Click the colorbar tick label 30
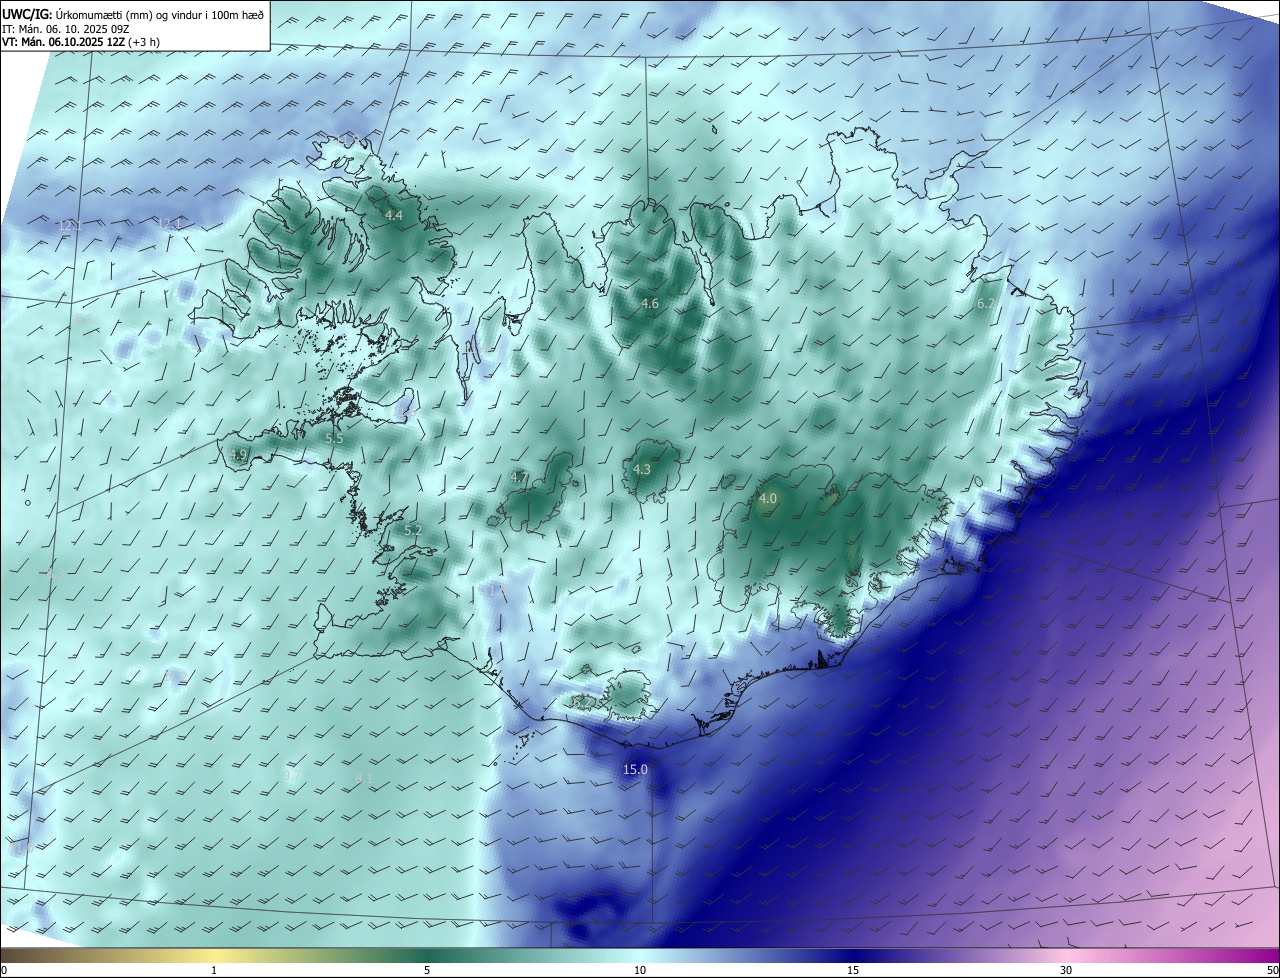The height and width of the screenshot is (978, 1280). point(1066,970)
